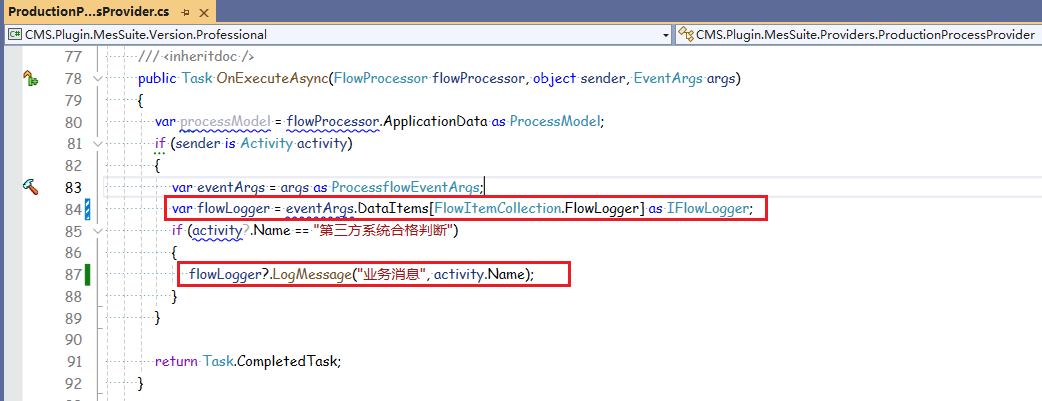Collapse the if activity block at line 85
This screenshot has height=401, width=1042.
click(x=97, y=231)
